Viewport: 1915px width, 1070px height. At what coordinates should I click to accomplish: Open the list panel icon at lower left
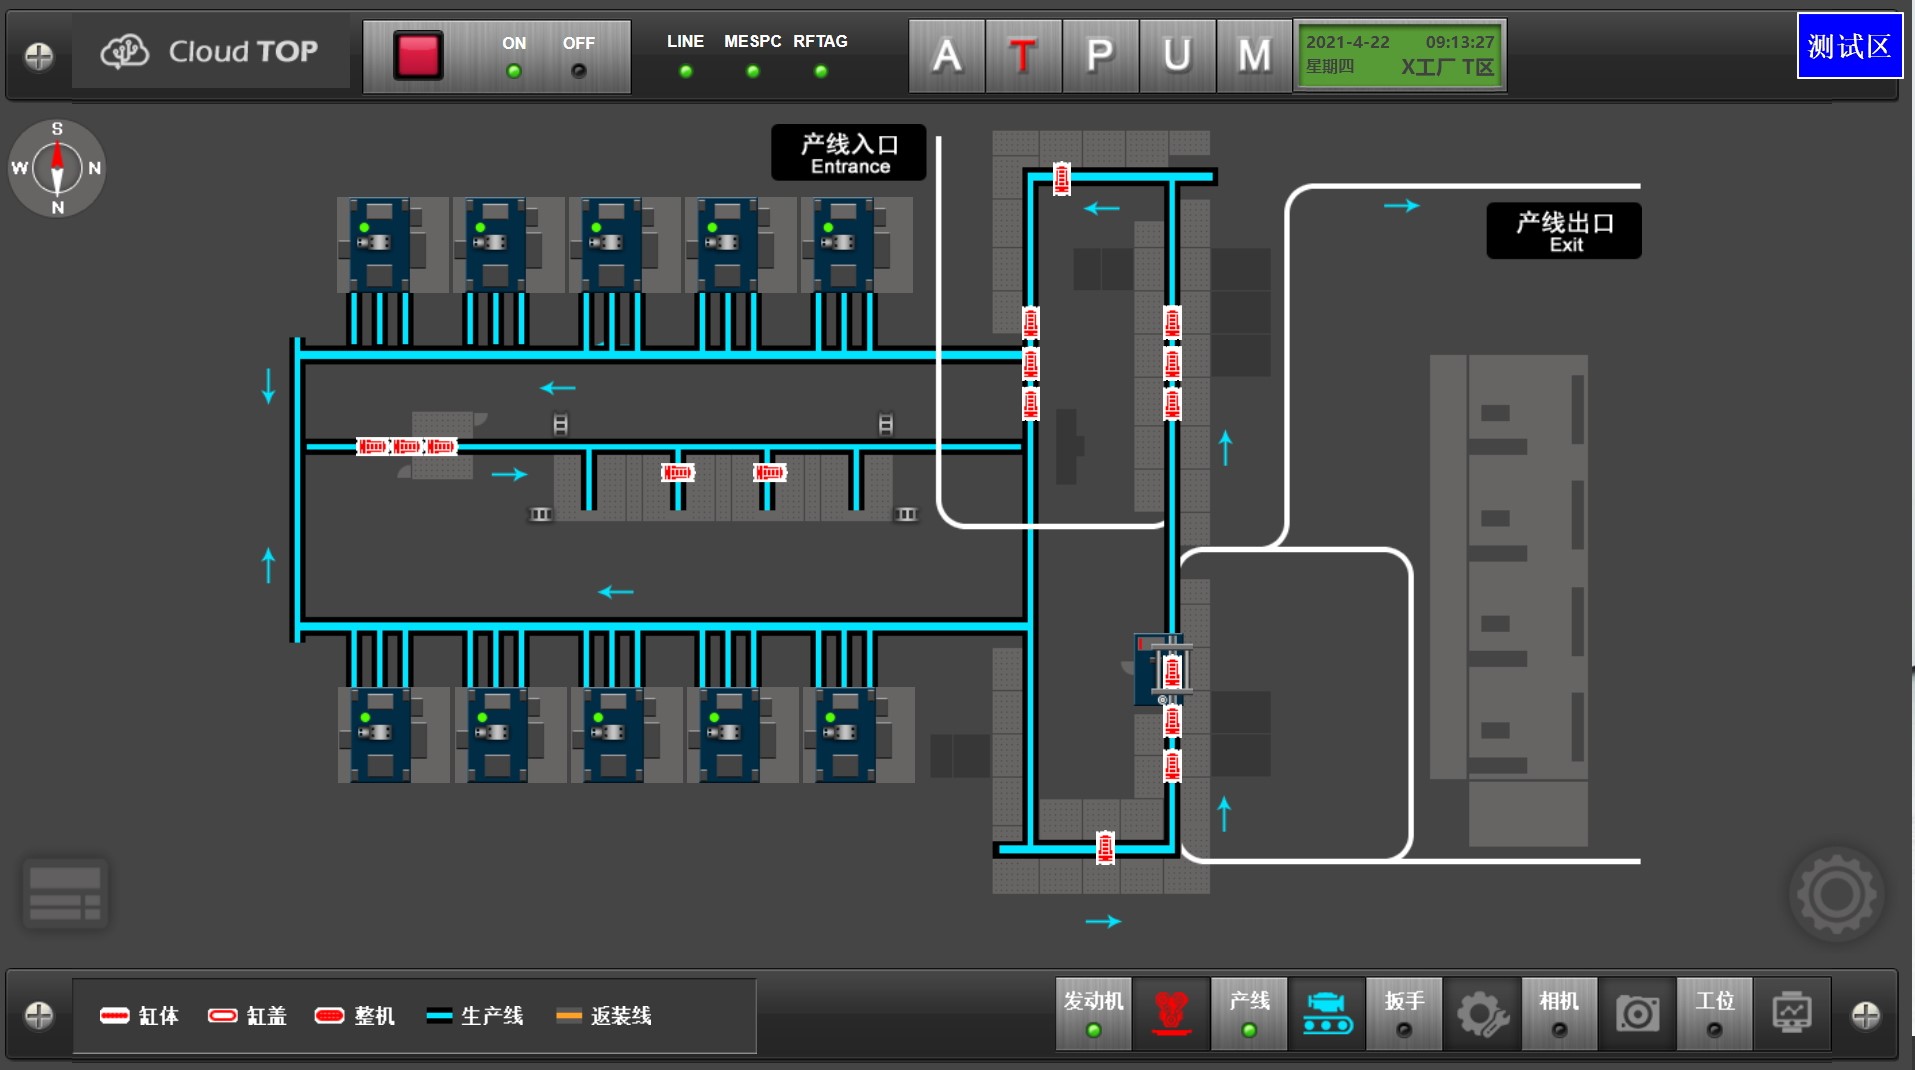pos(65,893)
